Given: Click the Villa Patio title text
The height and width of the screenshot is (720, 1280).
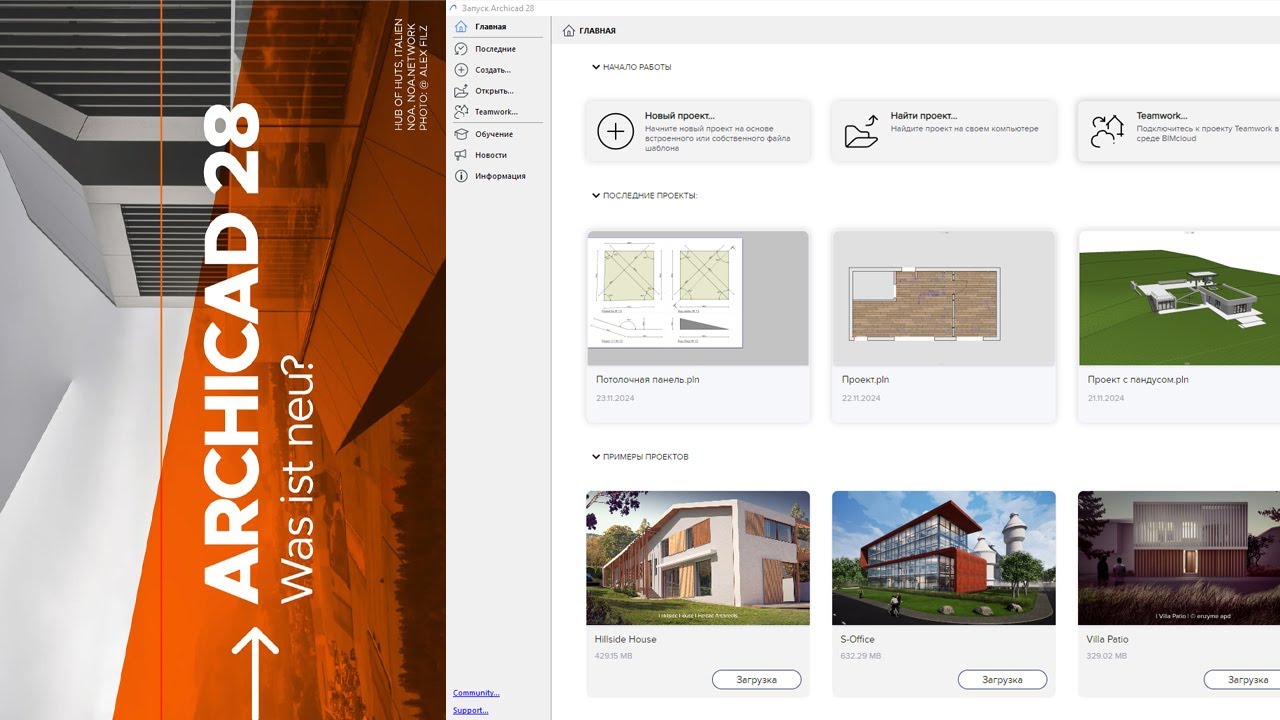Looking at the screenshot, I should point(1108,640).
